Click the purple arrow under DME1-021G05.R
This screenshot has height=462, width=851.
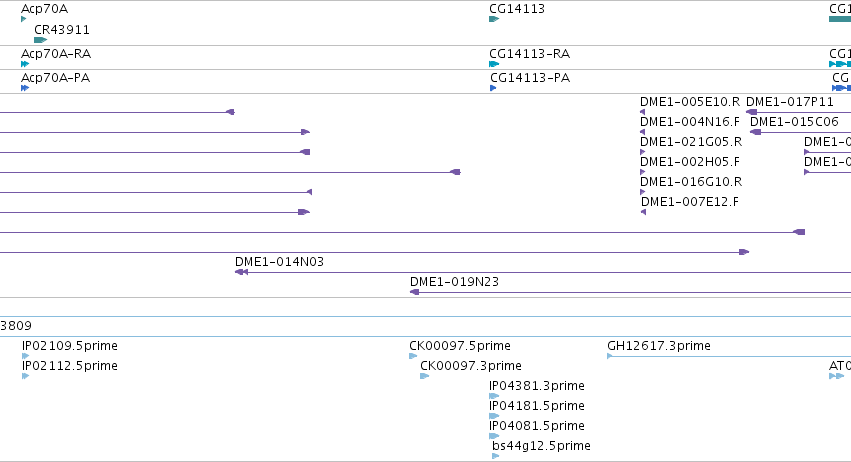coord(643,152)
